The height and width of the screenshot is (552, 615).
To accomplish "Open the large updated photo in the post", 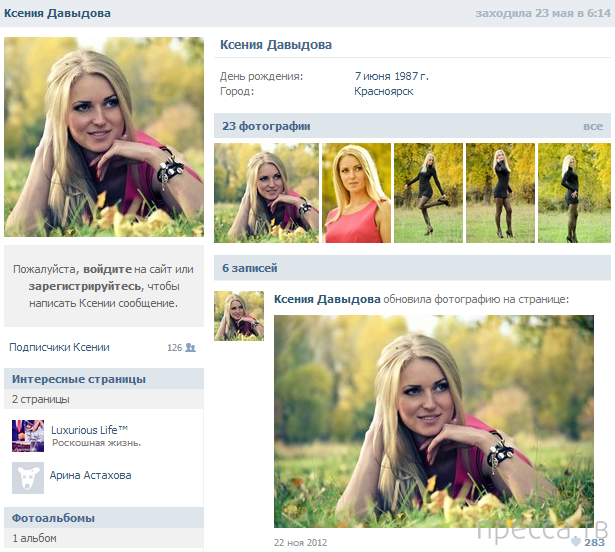I will (433, 420).
